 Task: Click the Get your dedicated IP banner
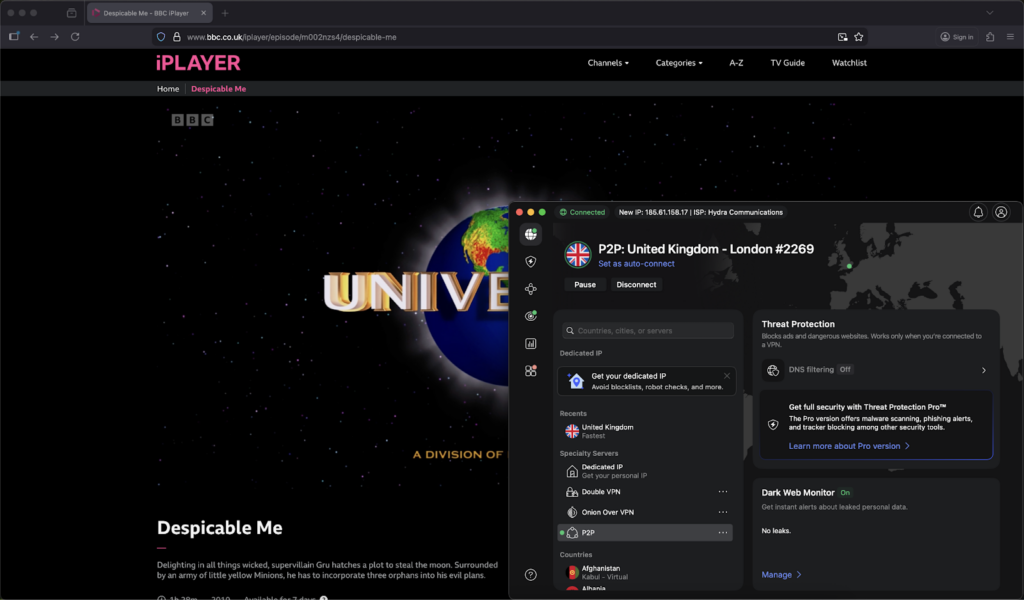(647, 381)
